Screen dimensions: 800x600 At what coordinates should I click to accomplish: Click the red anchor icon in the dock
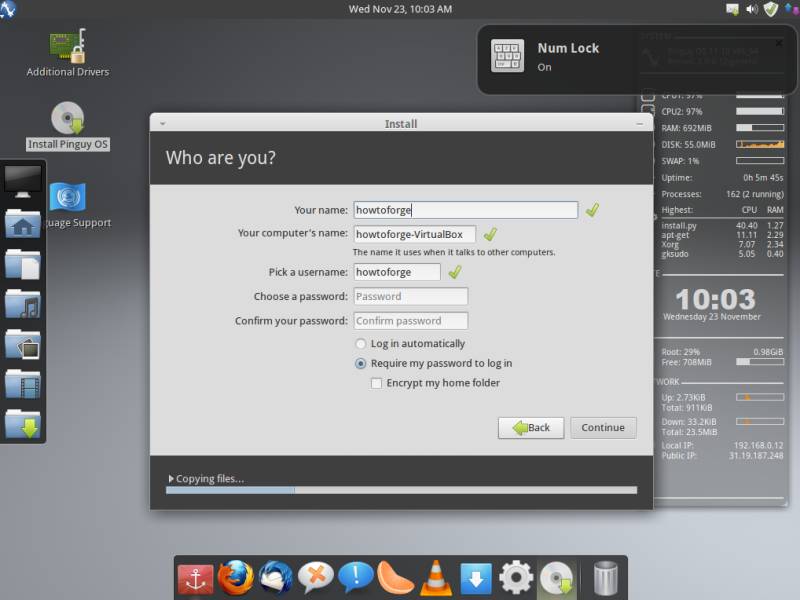(x=195, y=579)
